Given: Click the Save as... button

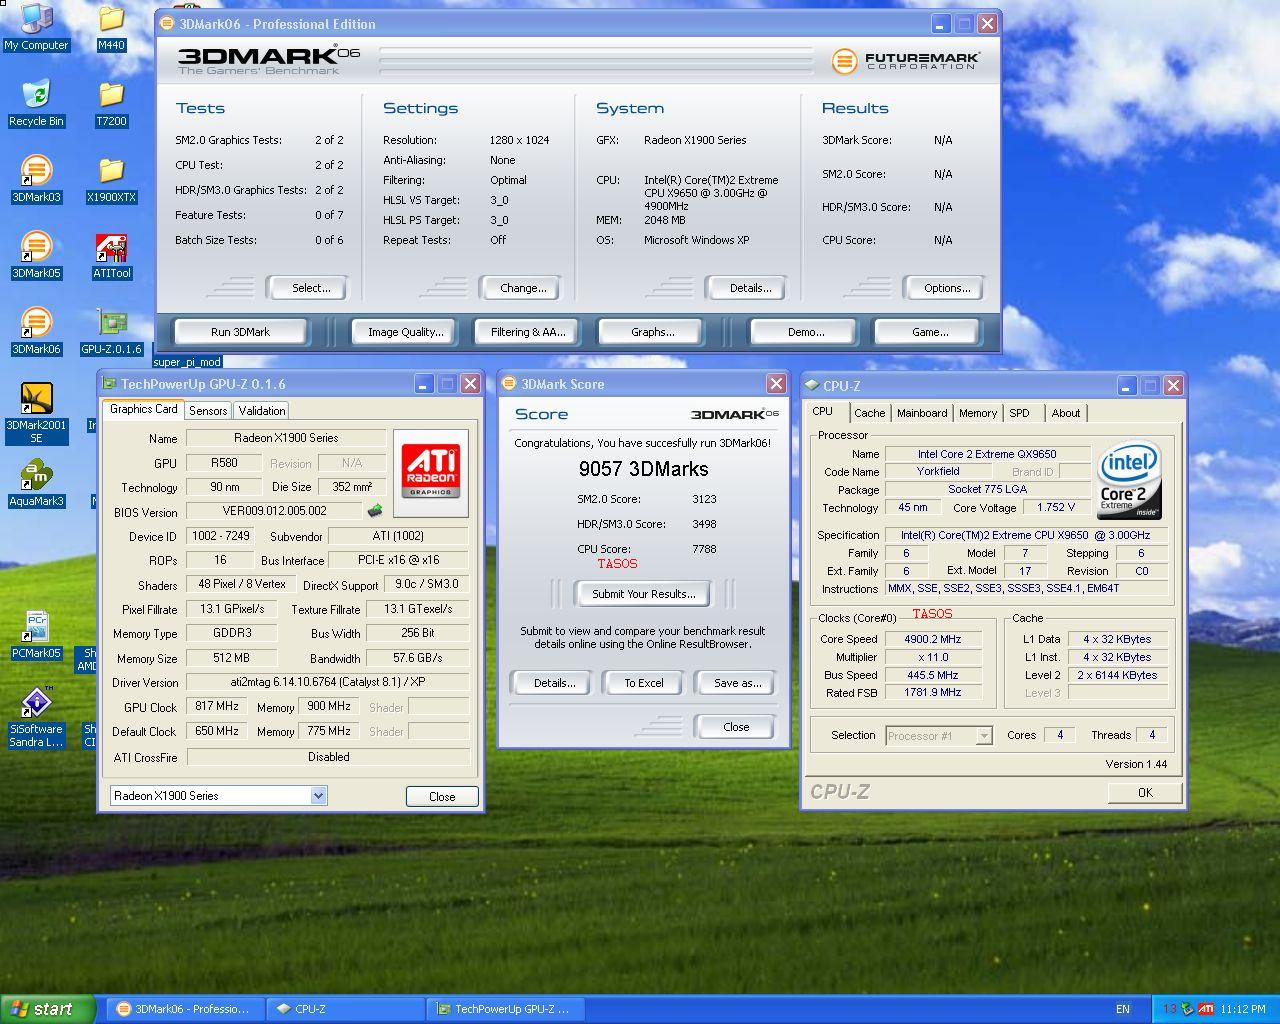Looking at the screenshot, I should pos(737,683).
